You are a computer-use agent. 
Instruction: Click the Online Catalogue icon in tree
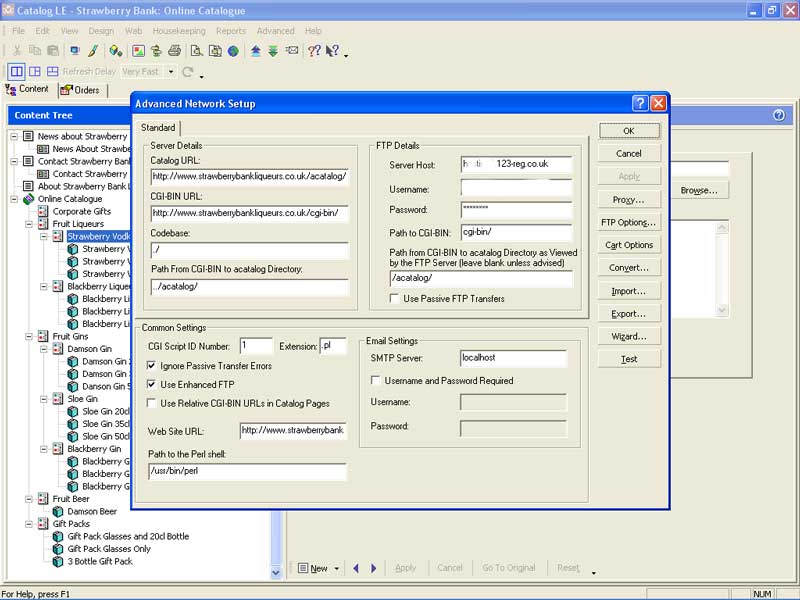point(28,199)
